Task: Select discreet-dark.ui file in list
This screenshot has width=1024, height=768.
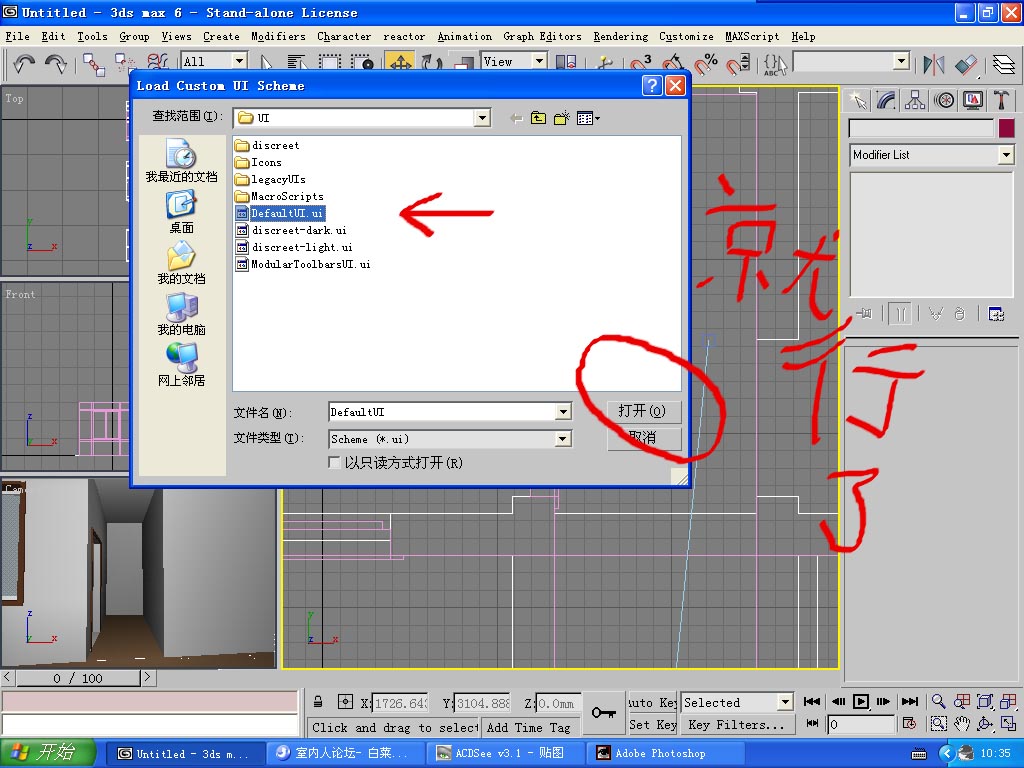Action: click(x=291, y=230)
